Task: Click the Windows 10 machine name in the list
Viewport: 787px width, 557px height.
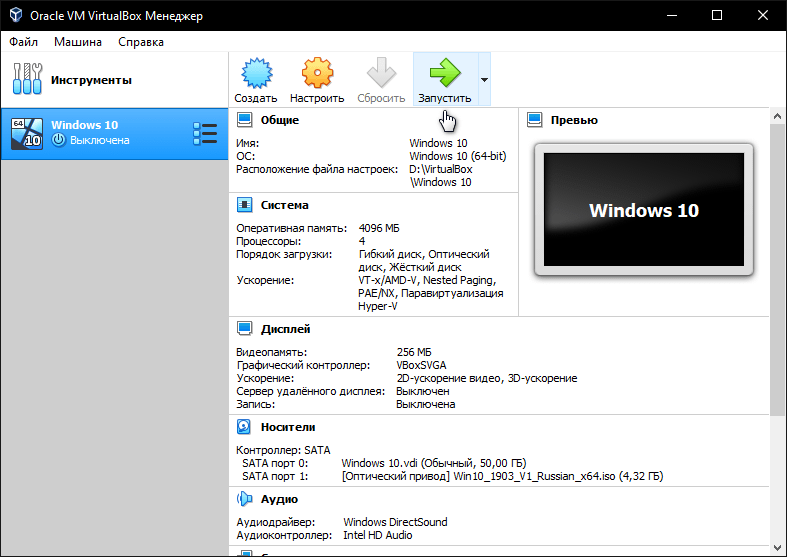Action: pyautogui.click(x=84, y=125)
